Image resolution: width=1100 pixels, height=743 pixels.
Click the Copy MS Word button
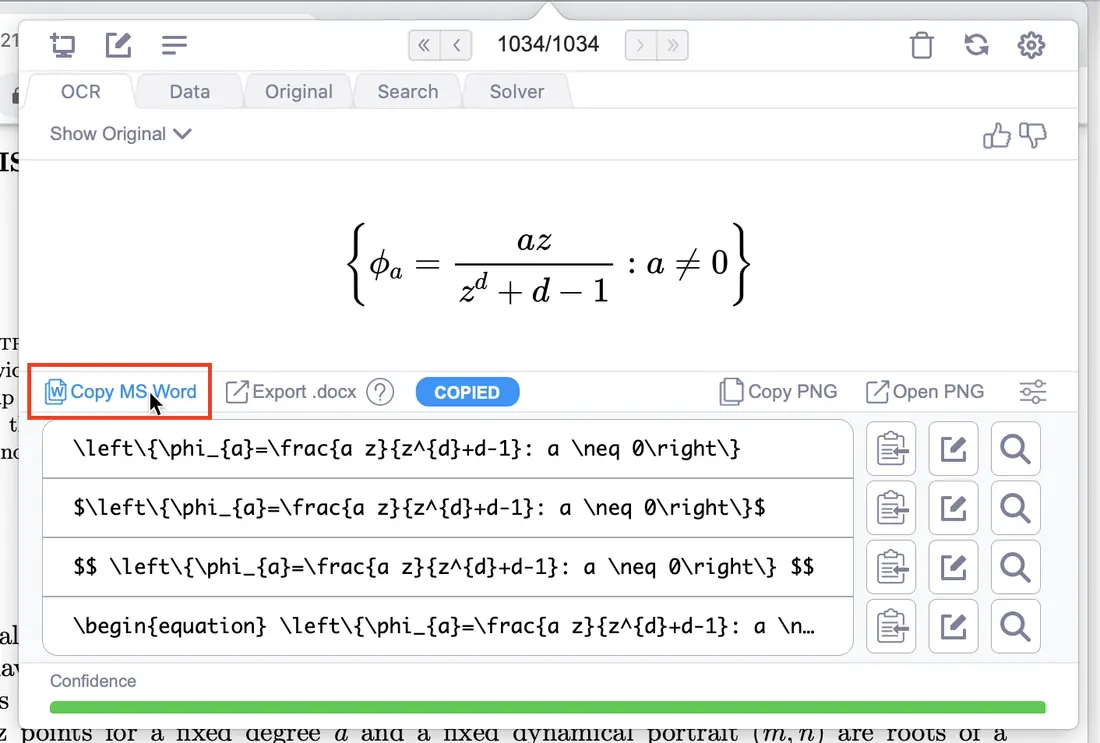tap(120, 391)
